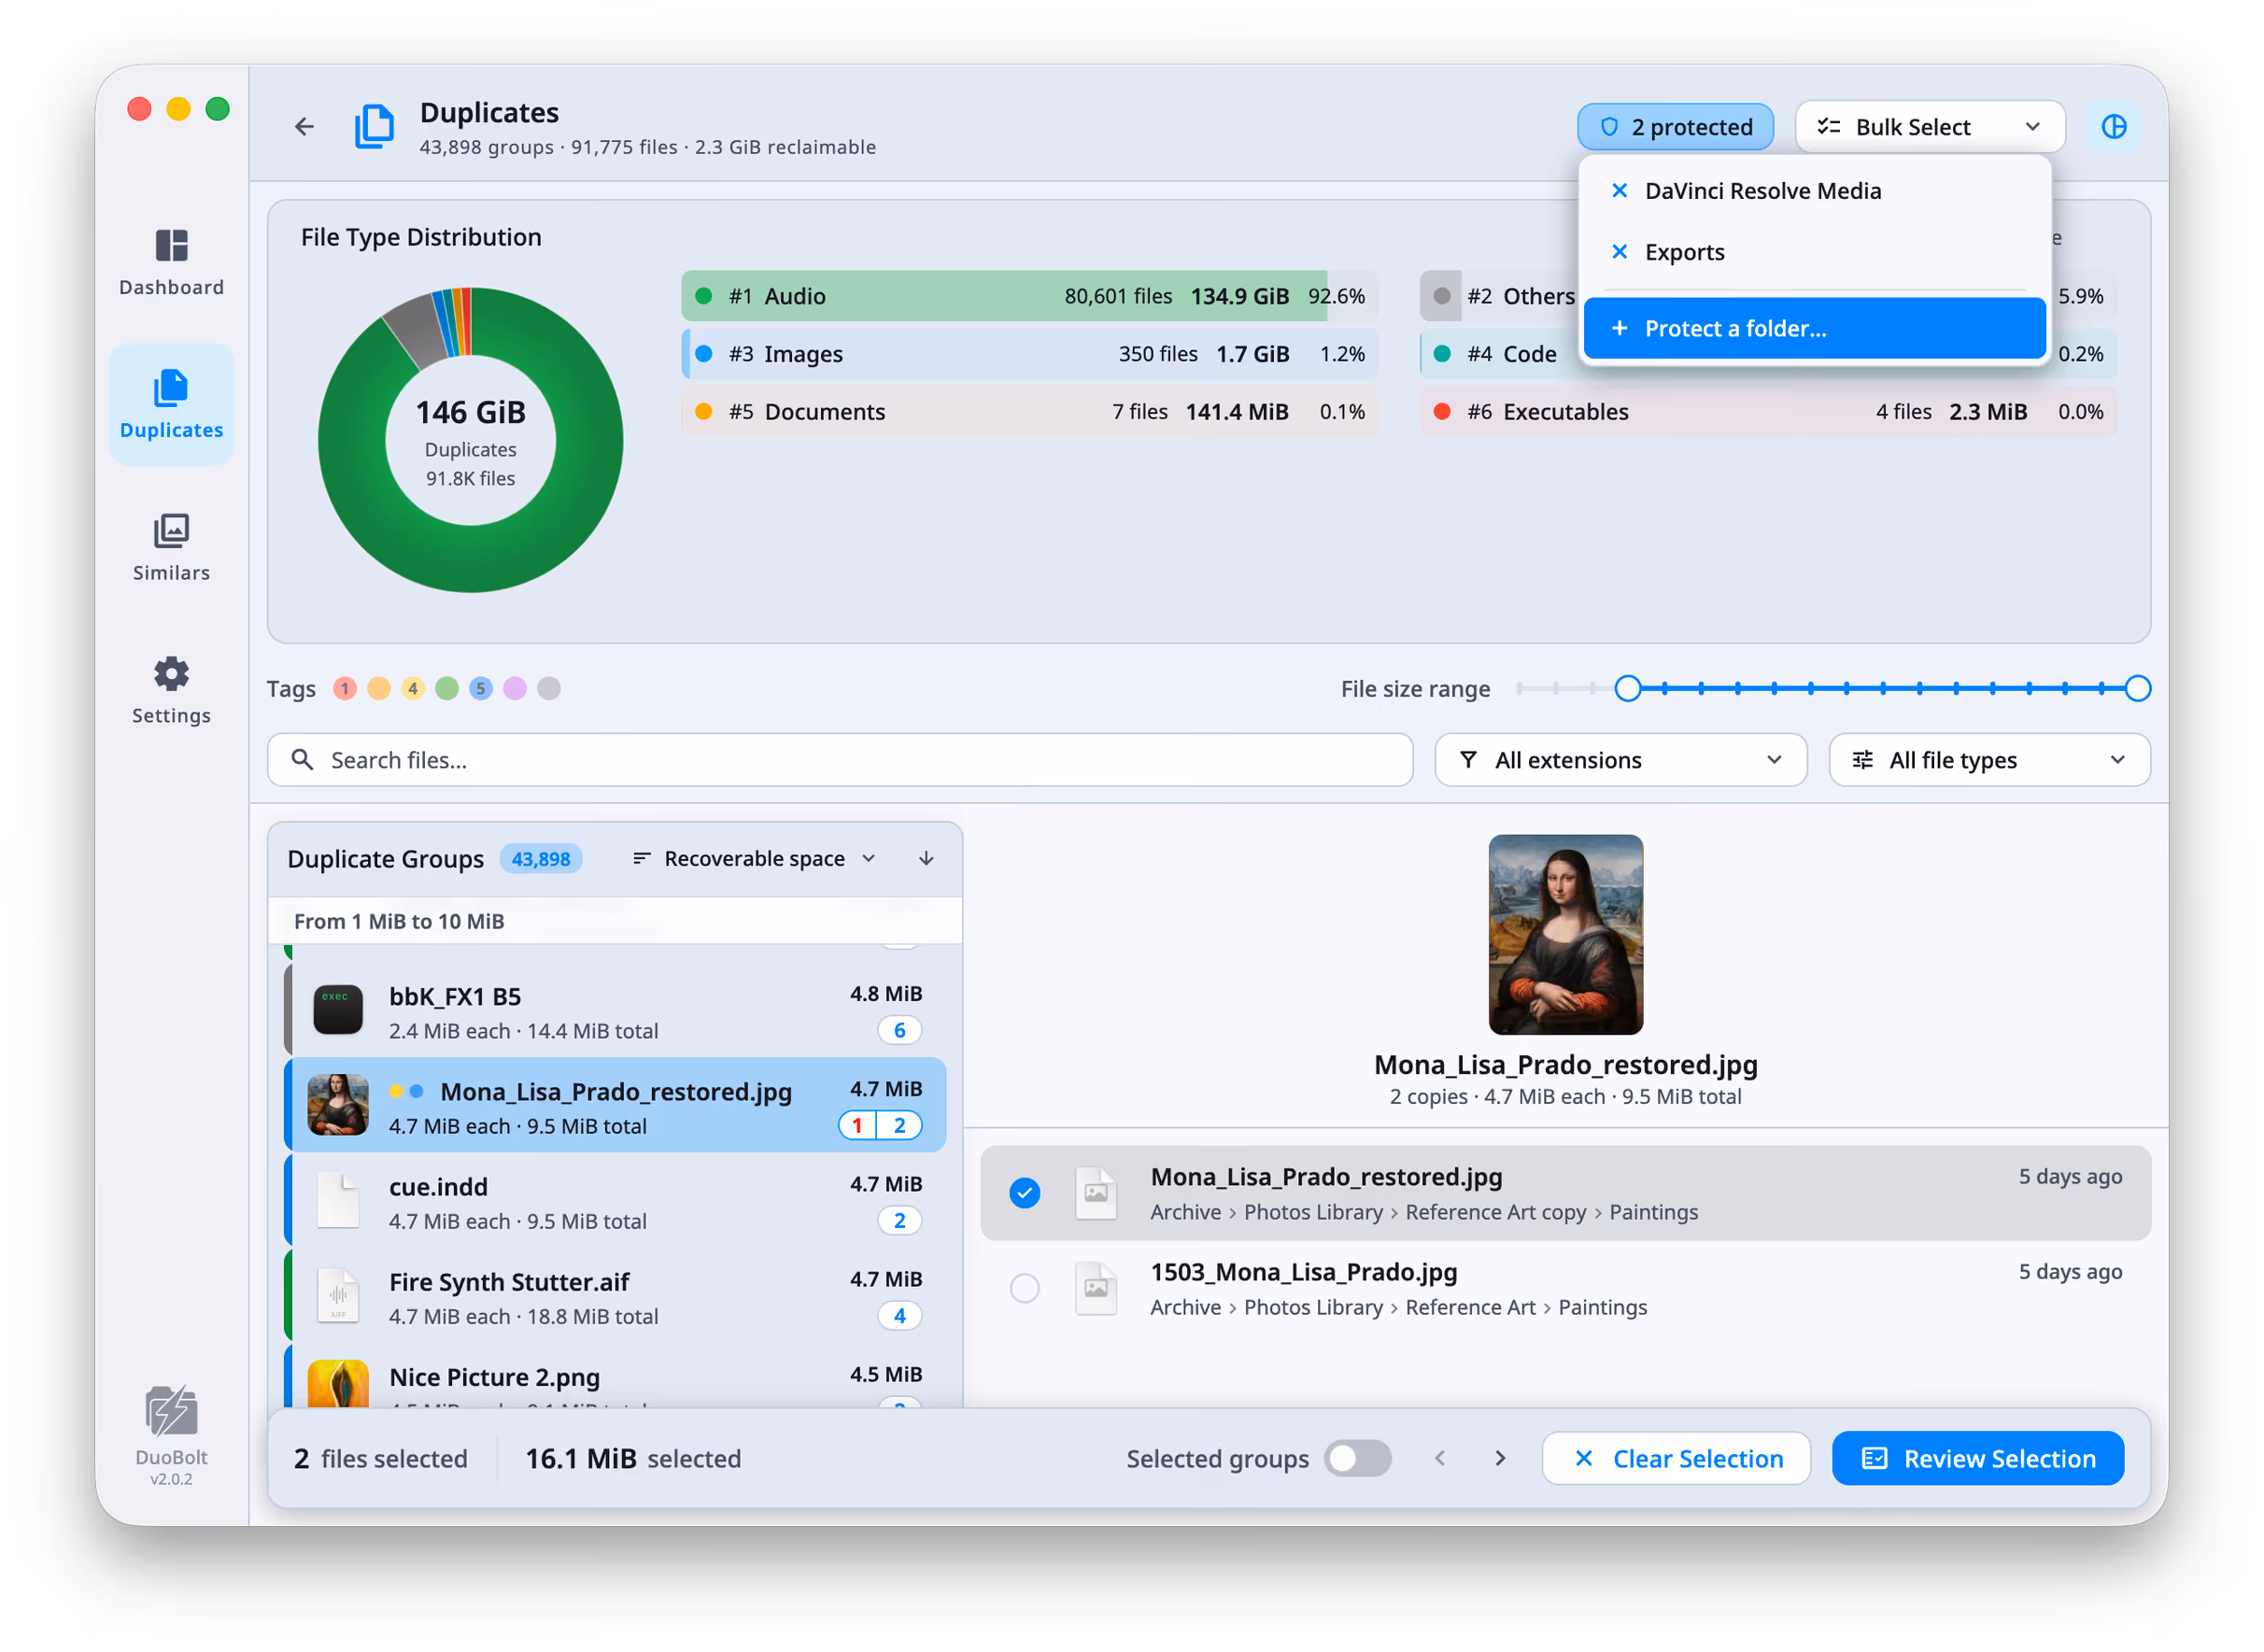This screenshot has height=1652, width=2264.
Task: Click the Mona Lisa thumbnail in group list
Action: pyautogui.click(x=338, y=1106)
